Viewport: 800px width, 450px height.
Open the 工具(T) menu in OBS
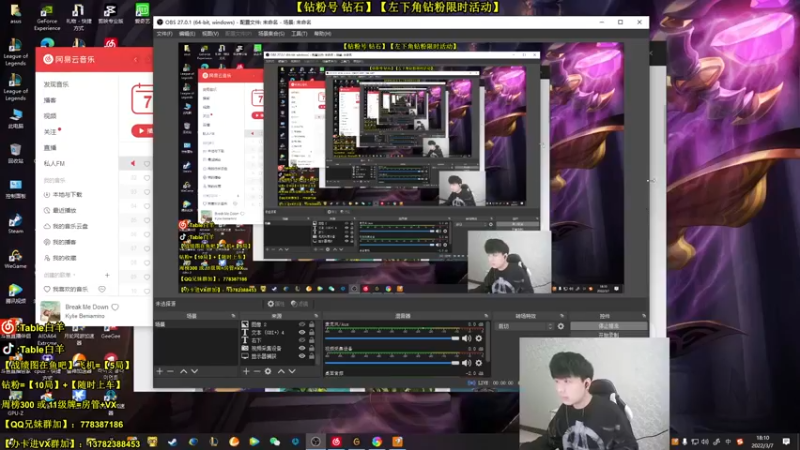299,34
